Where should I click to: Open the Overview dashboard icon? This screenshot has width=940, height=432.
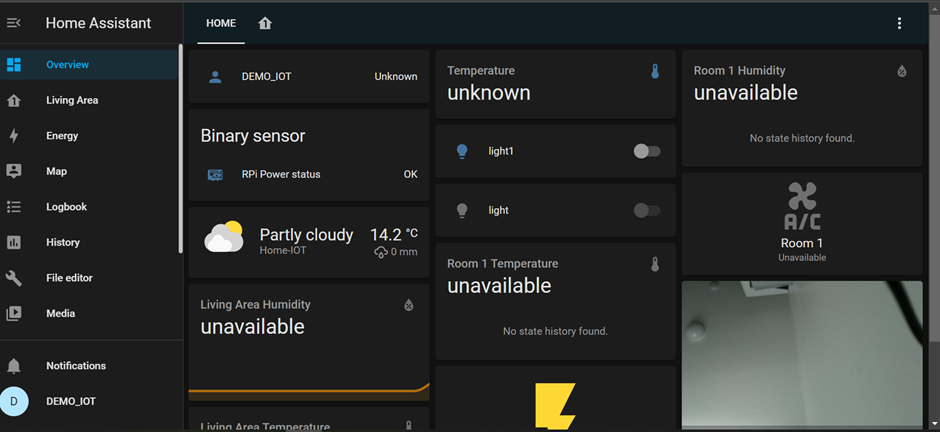click(x=13, y=65)
